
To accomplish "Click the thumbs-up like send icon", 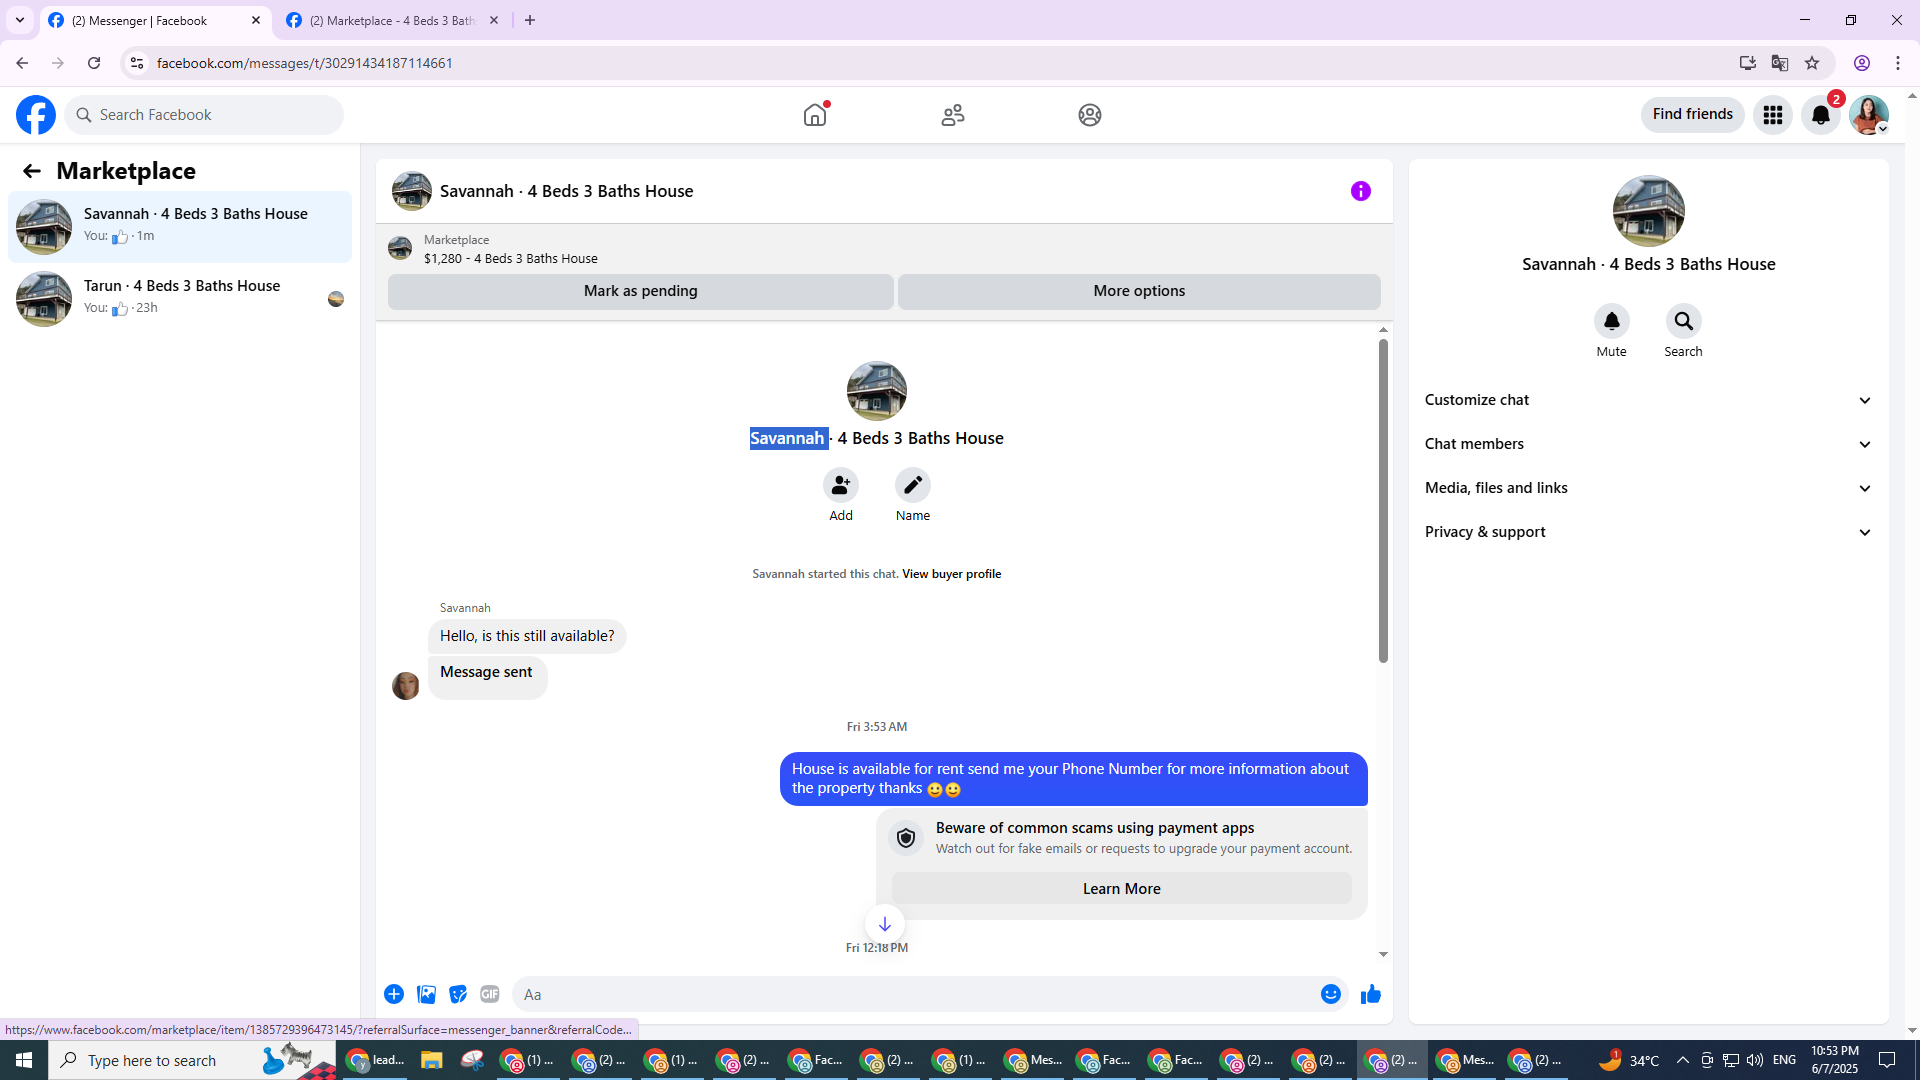I will pyautogui.click(x=1370, y=994).
